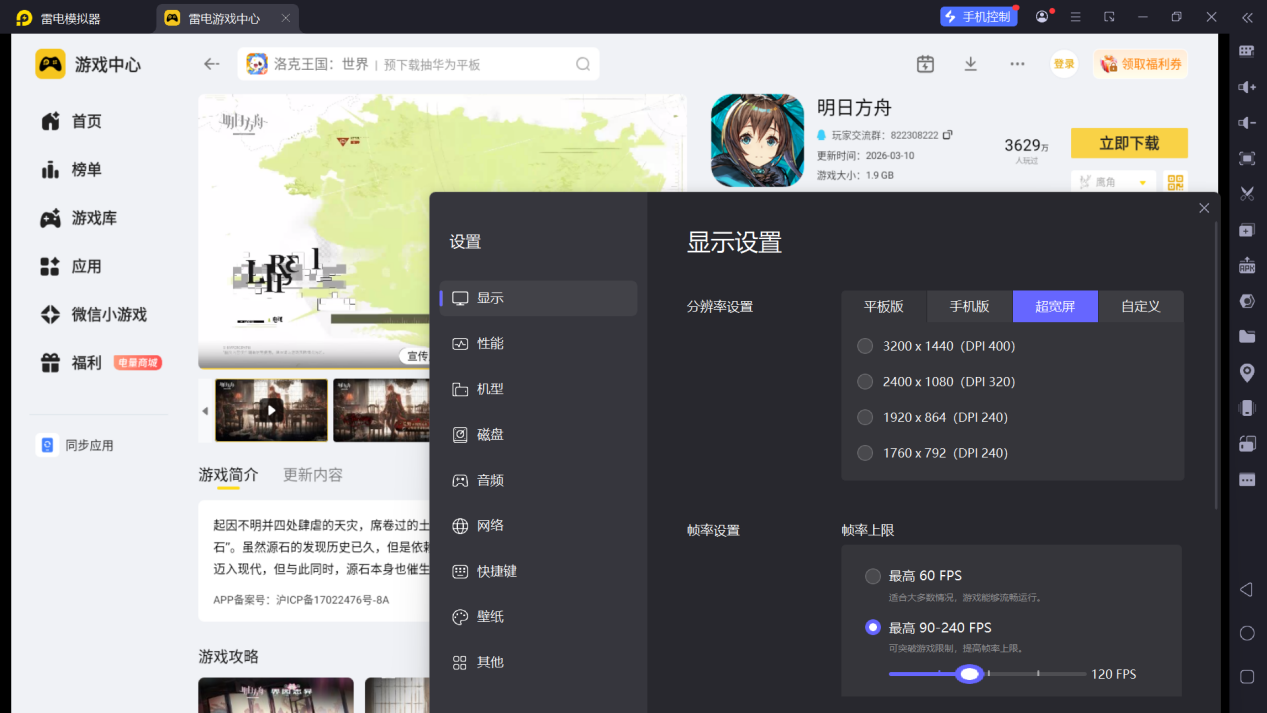
Task: Open the 显示 settings section
Action: (538, 298)
